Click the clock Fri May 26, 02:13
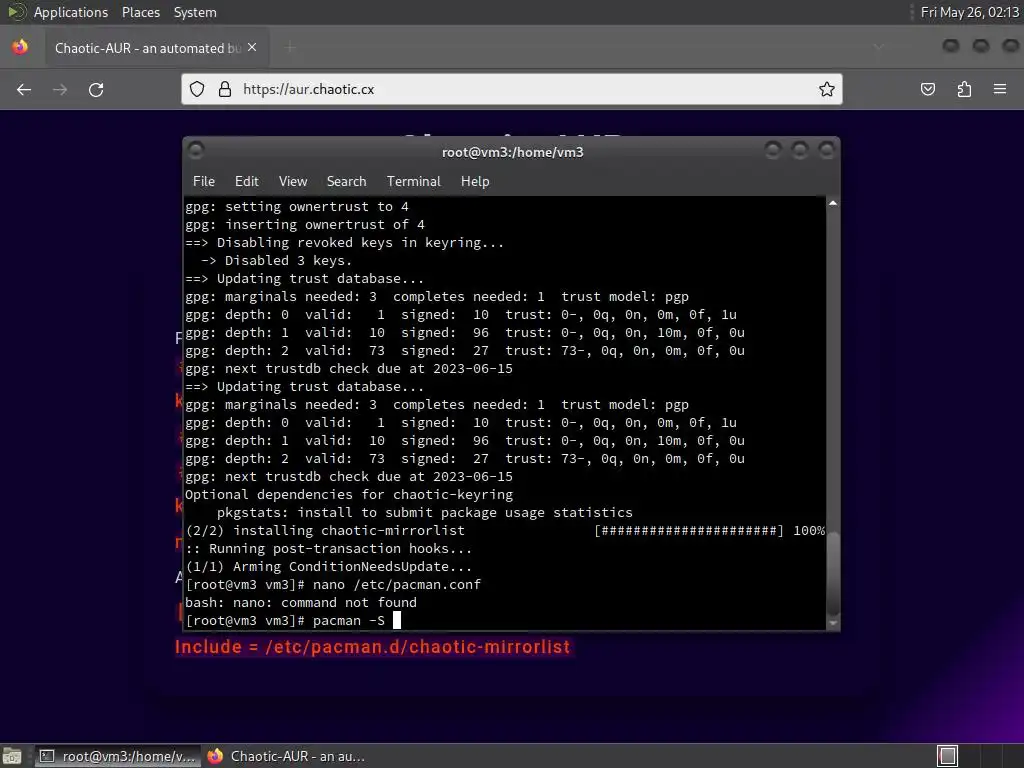The width and height of the screenshot is (1024, 768). pos(970,12)
